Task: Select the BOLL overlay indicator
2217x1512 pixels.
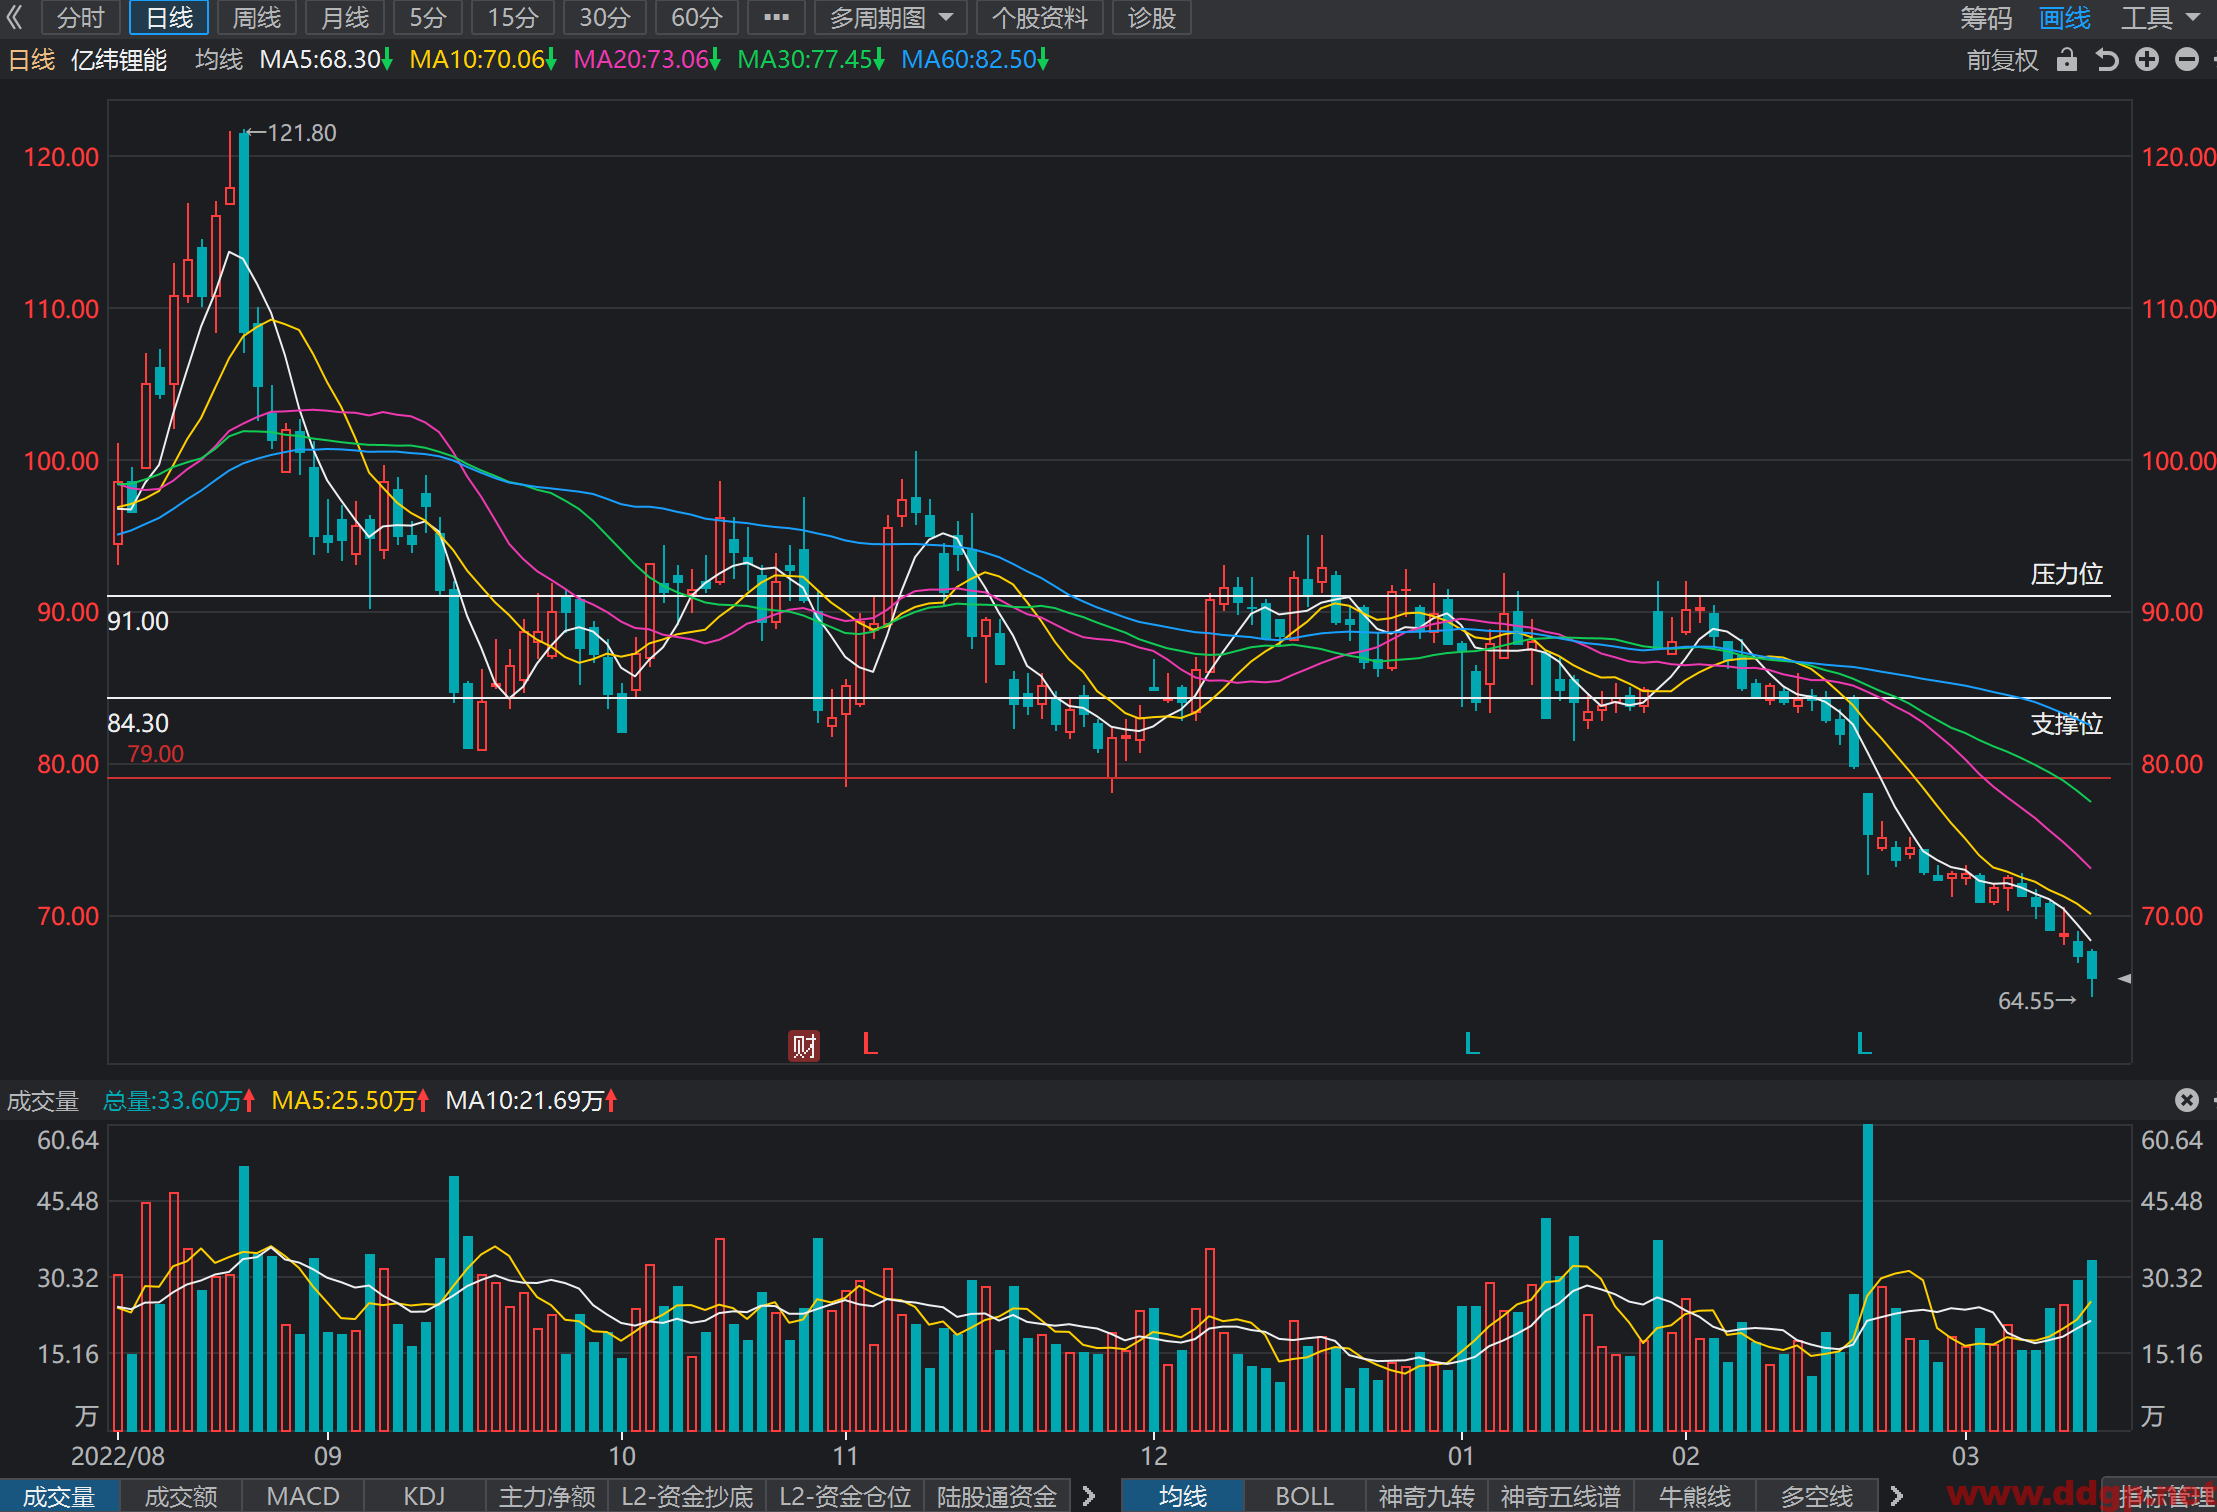Action: click(x=1305, y=1496)
